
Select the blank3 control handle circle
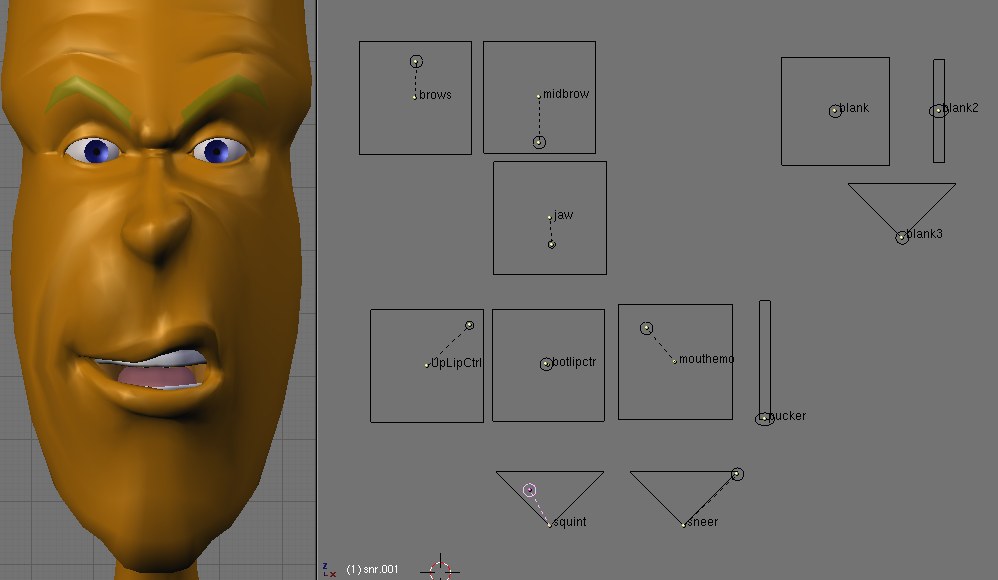902,238
